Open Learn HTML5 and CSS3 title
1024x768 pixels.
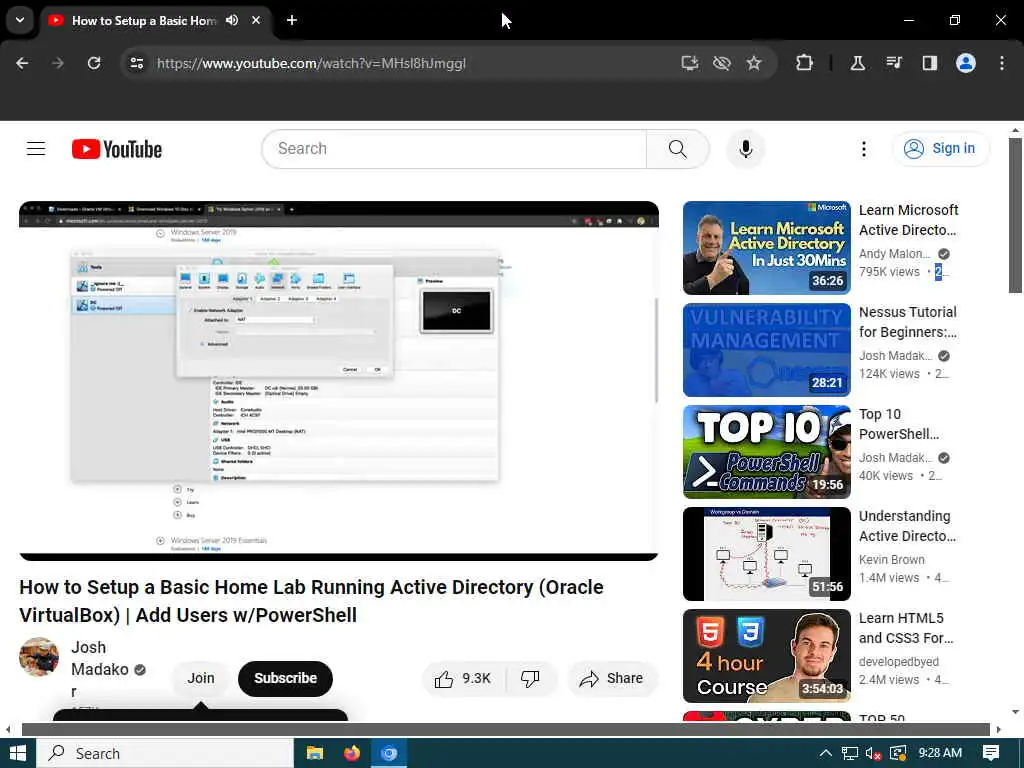[906, 628]
